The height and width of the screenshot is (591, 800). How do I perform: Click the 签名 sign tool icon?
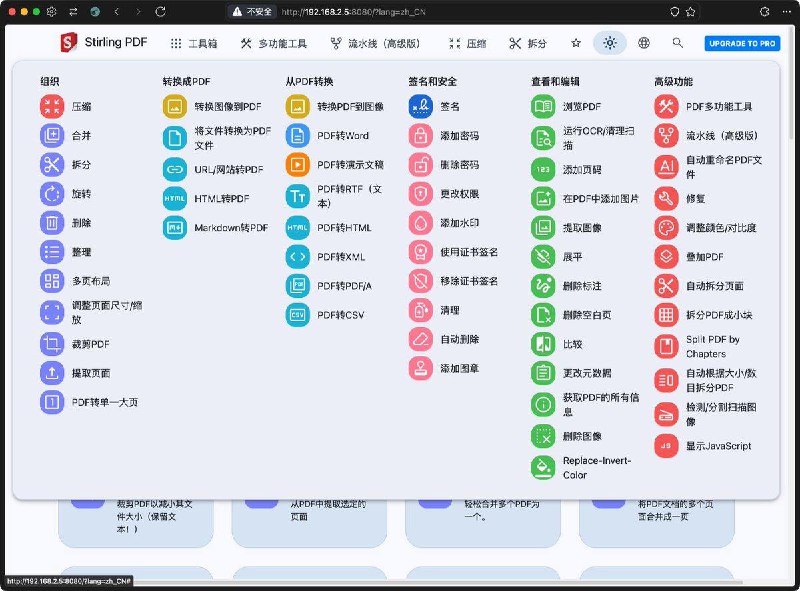[x=421, y=106]
